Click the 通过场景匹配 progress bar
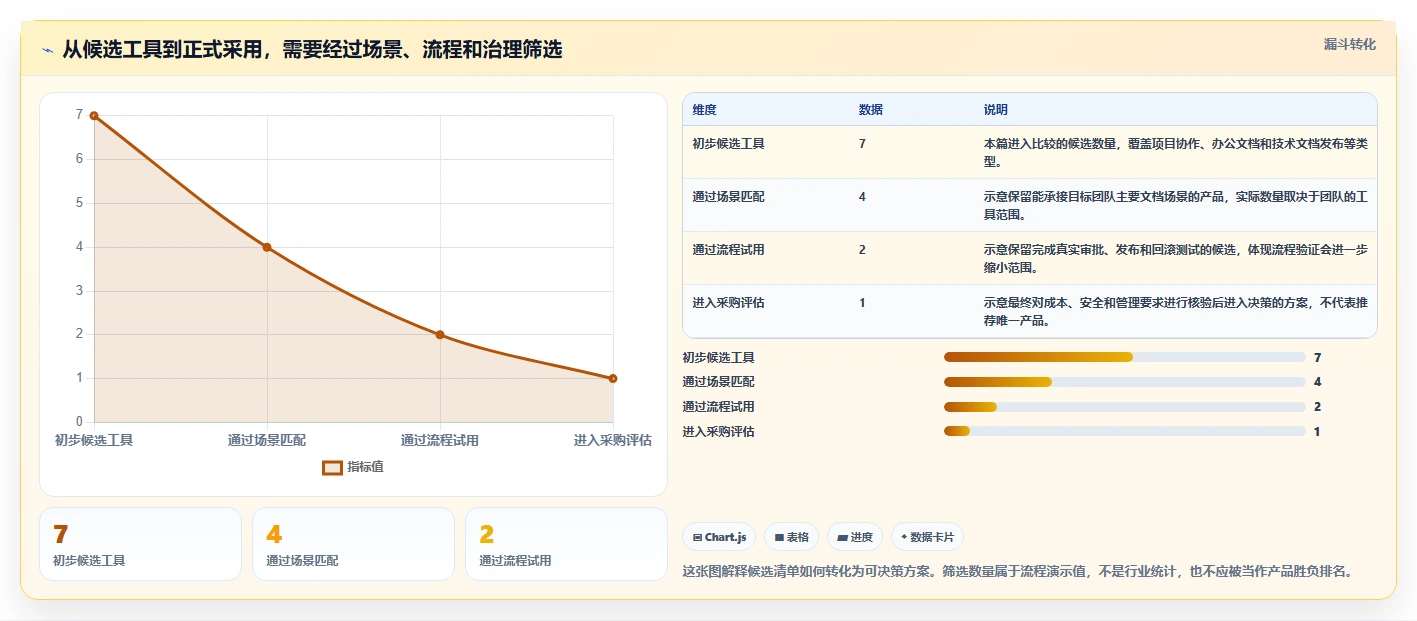 (1125, 382)
